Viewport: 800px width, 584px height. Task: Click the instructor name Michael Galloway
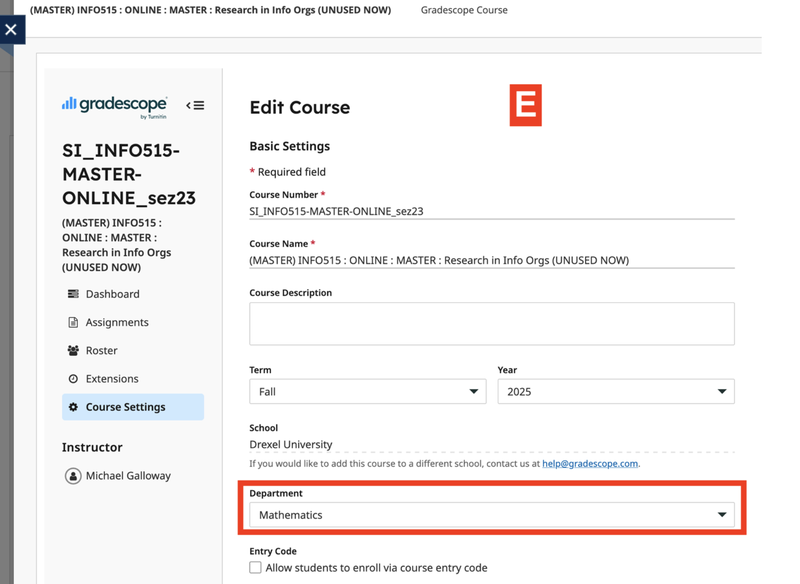click(128, 476)
